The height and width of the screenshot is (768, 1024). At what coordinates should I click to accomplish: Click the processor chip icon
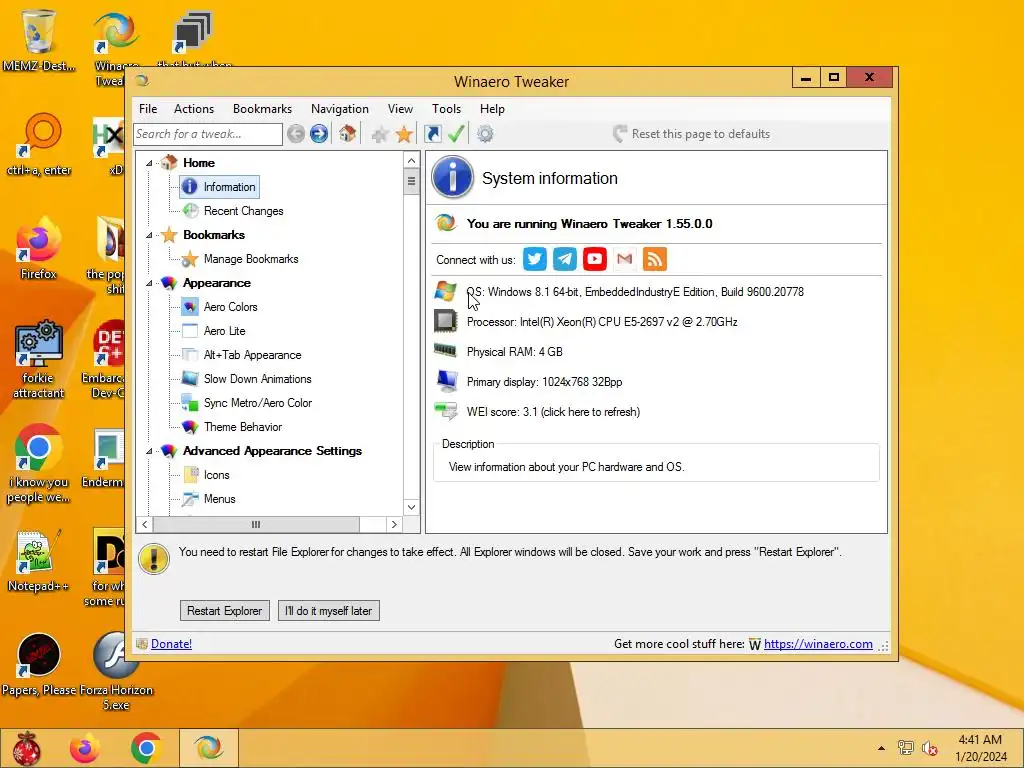point(445,321)
